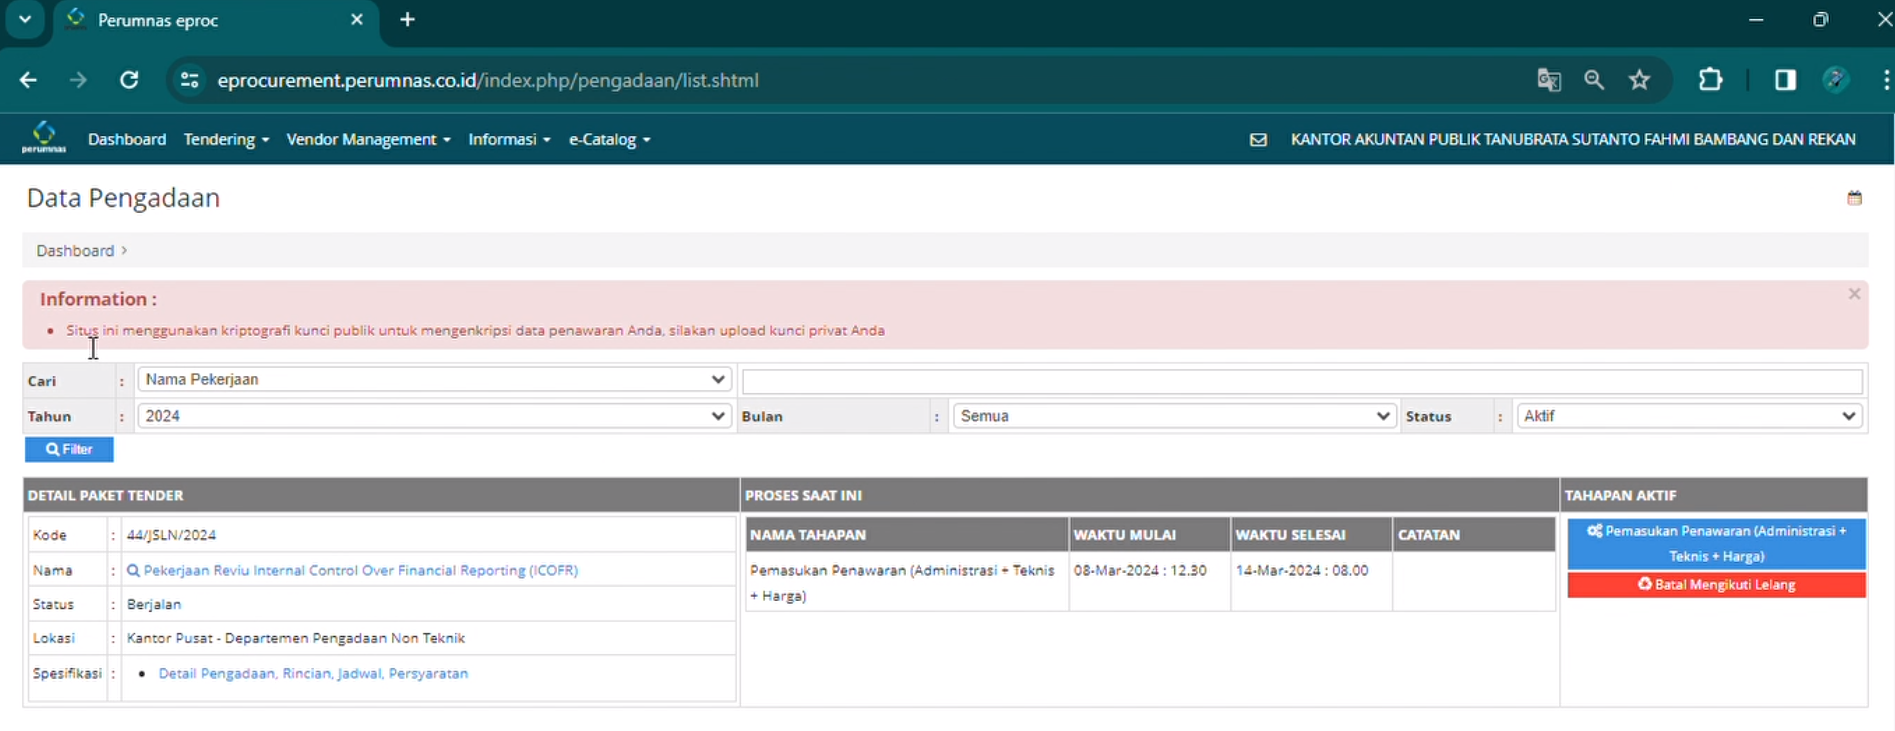Open the envelope messages icon
Screen dimensions: 1895x731
[1258, 140]
